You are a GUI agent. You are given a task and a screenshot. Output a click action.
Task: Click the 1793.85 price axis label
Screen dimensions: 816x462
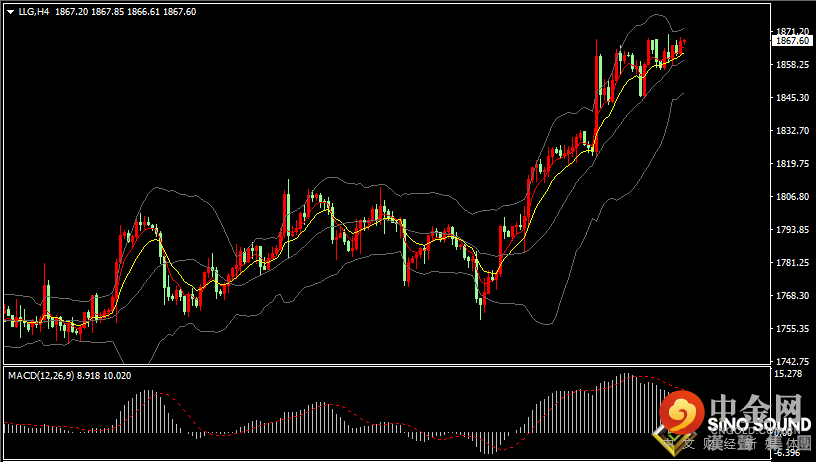tap(792, 229)
